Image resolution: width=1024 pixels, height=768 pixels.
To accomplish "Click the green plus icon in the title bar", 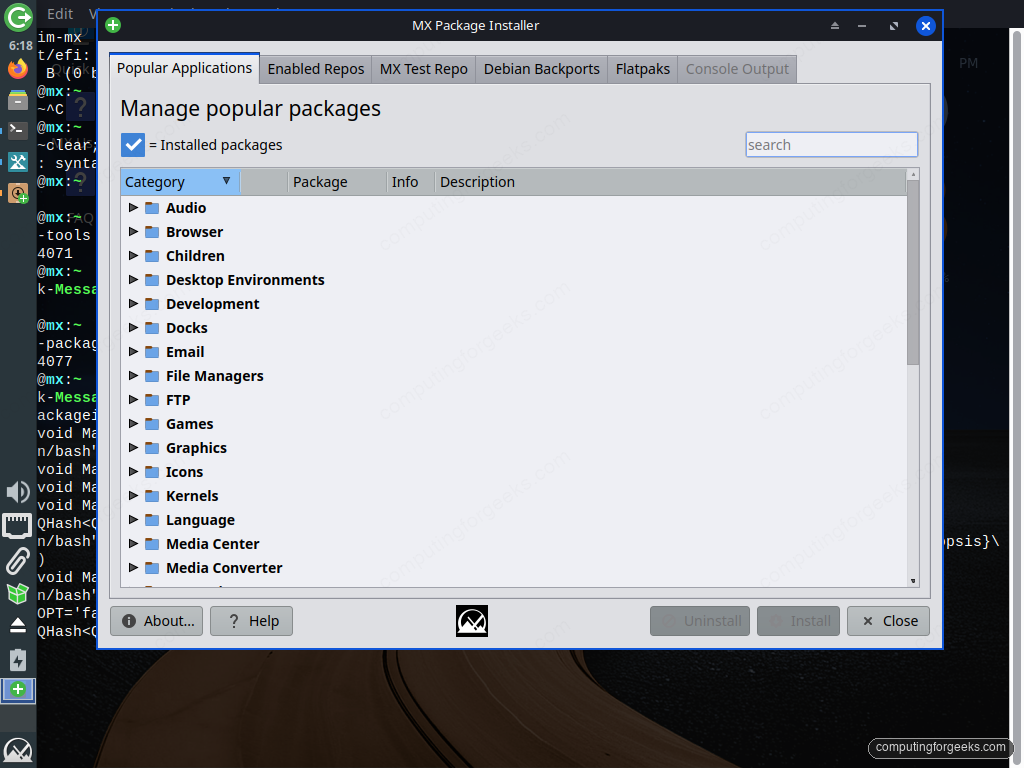I will point(113,25).
